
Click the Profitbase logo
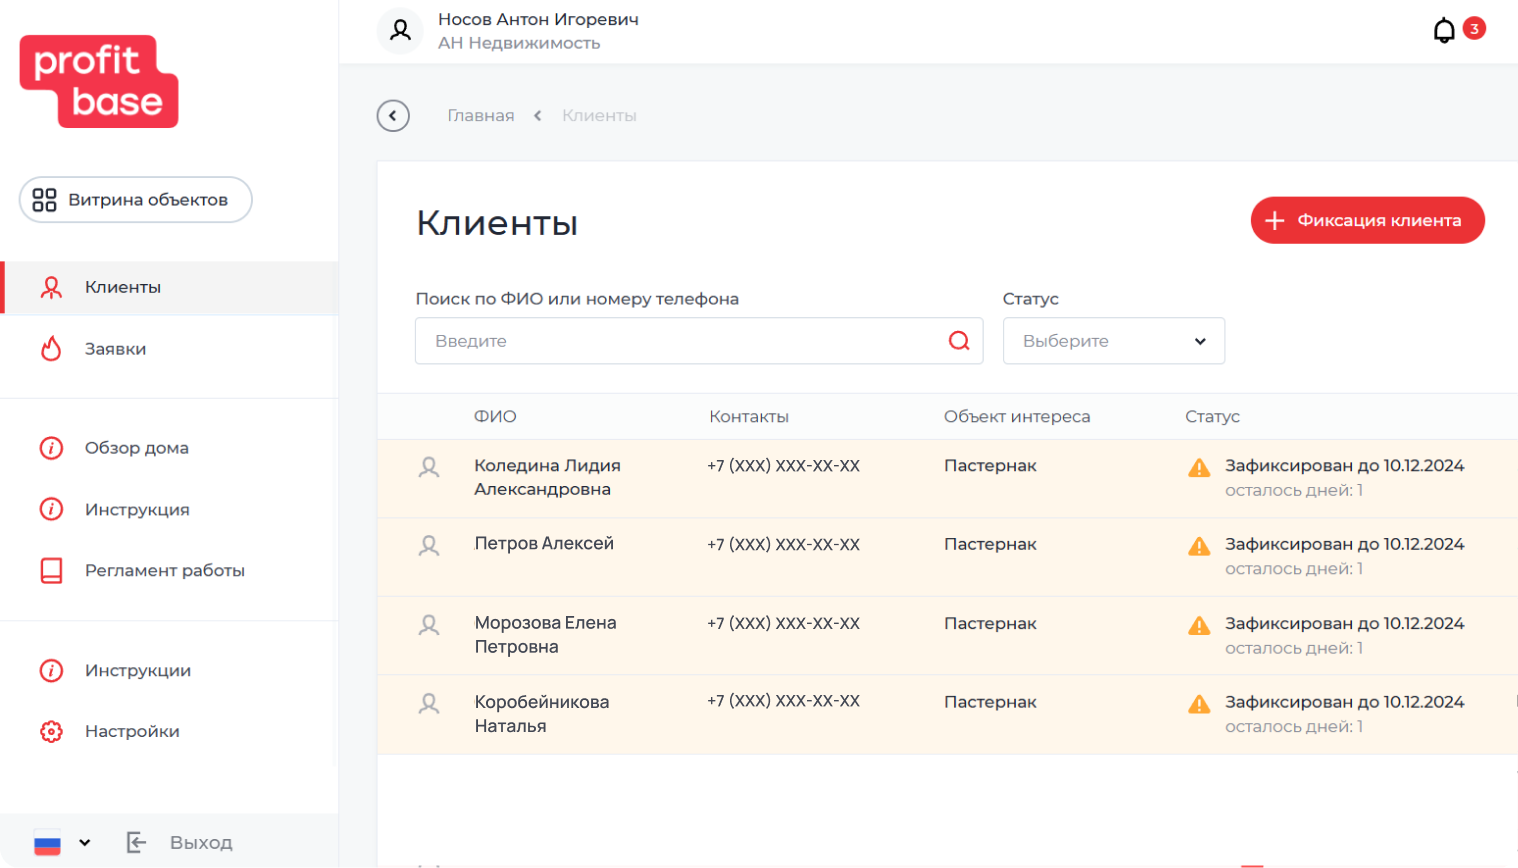(98, 82)
